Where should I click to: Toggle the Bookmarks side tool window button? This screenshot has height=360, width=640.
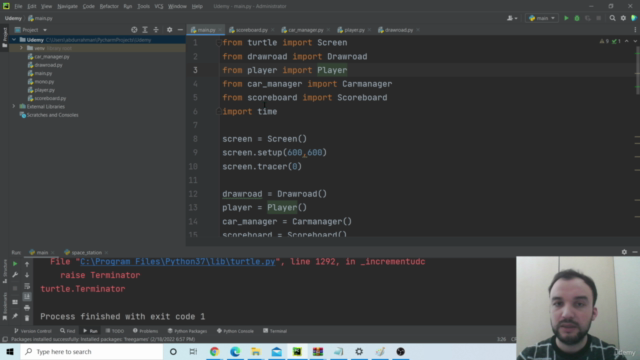coord(4,306)
